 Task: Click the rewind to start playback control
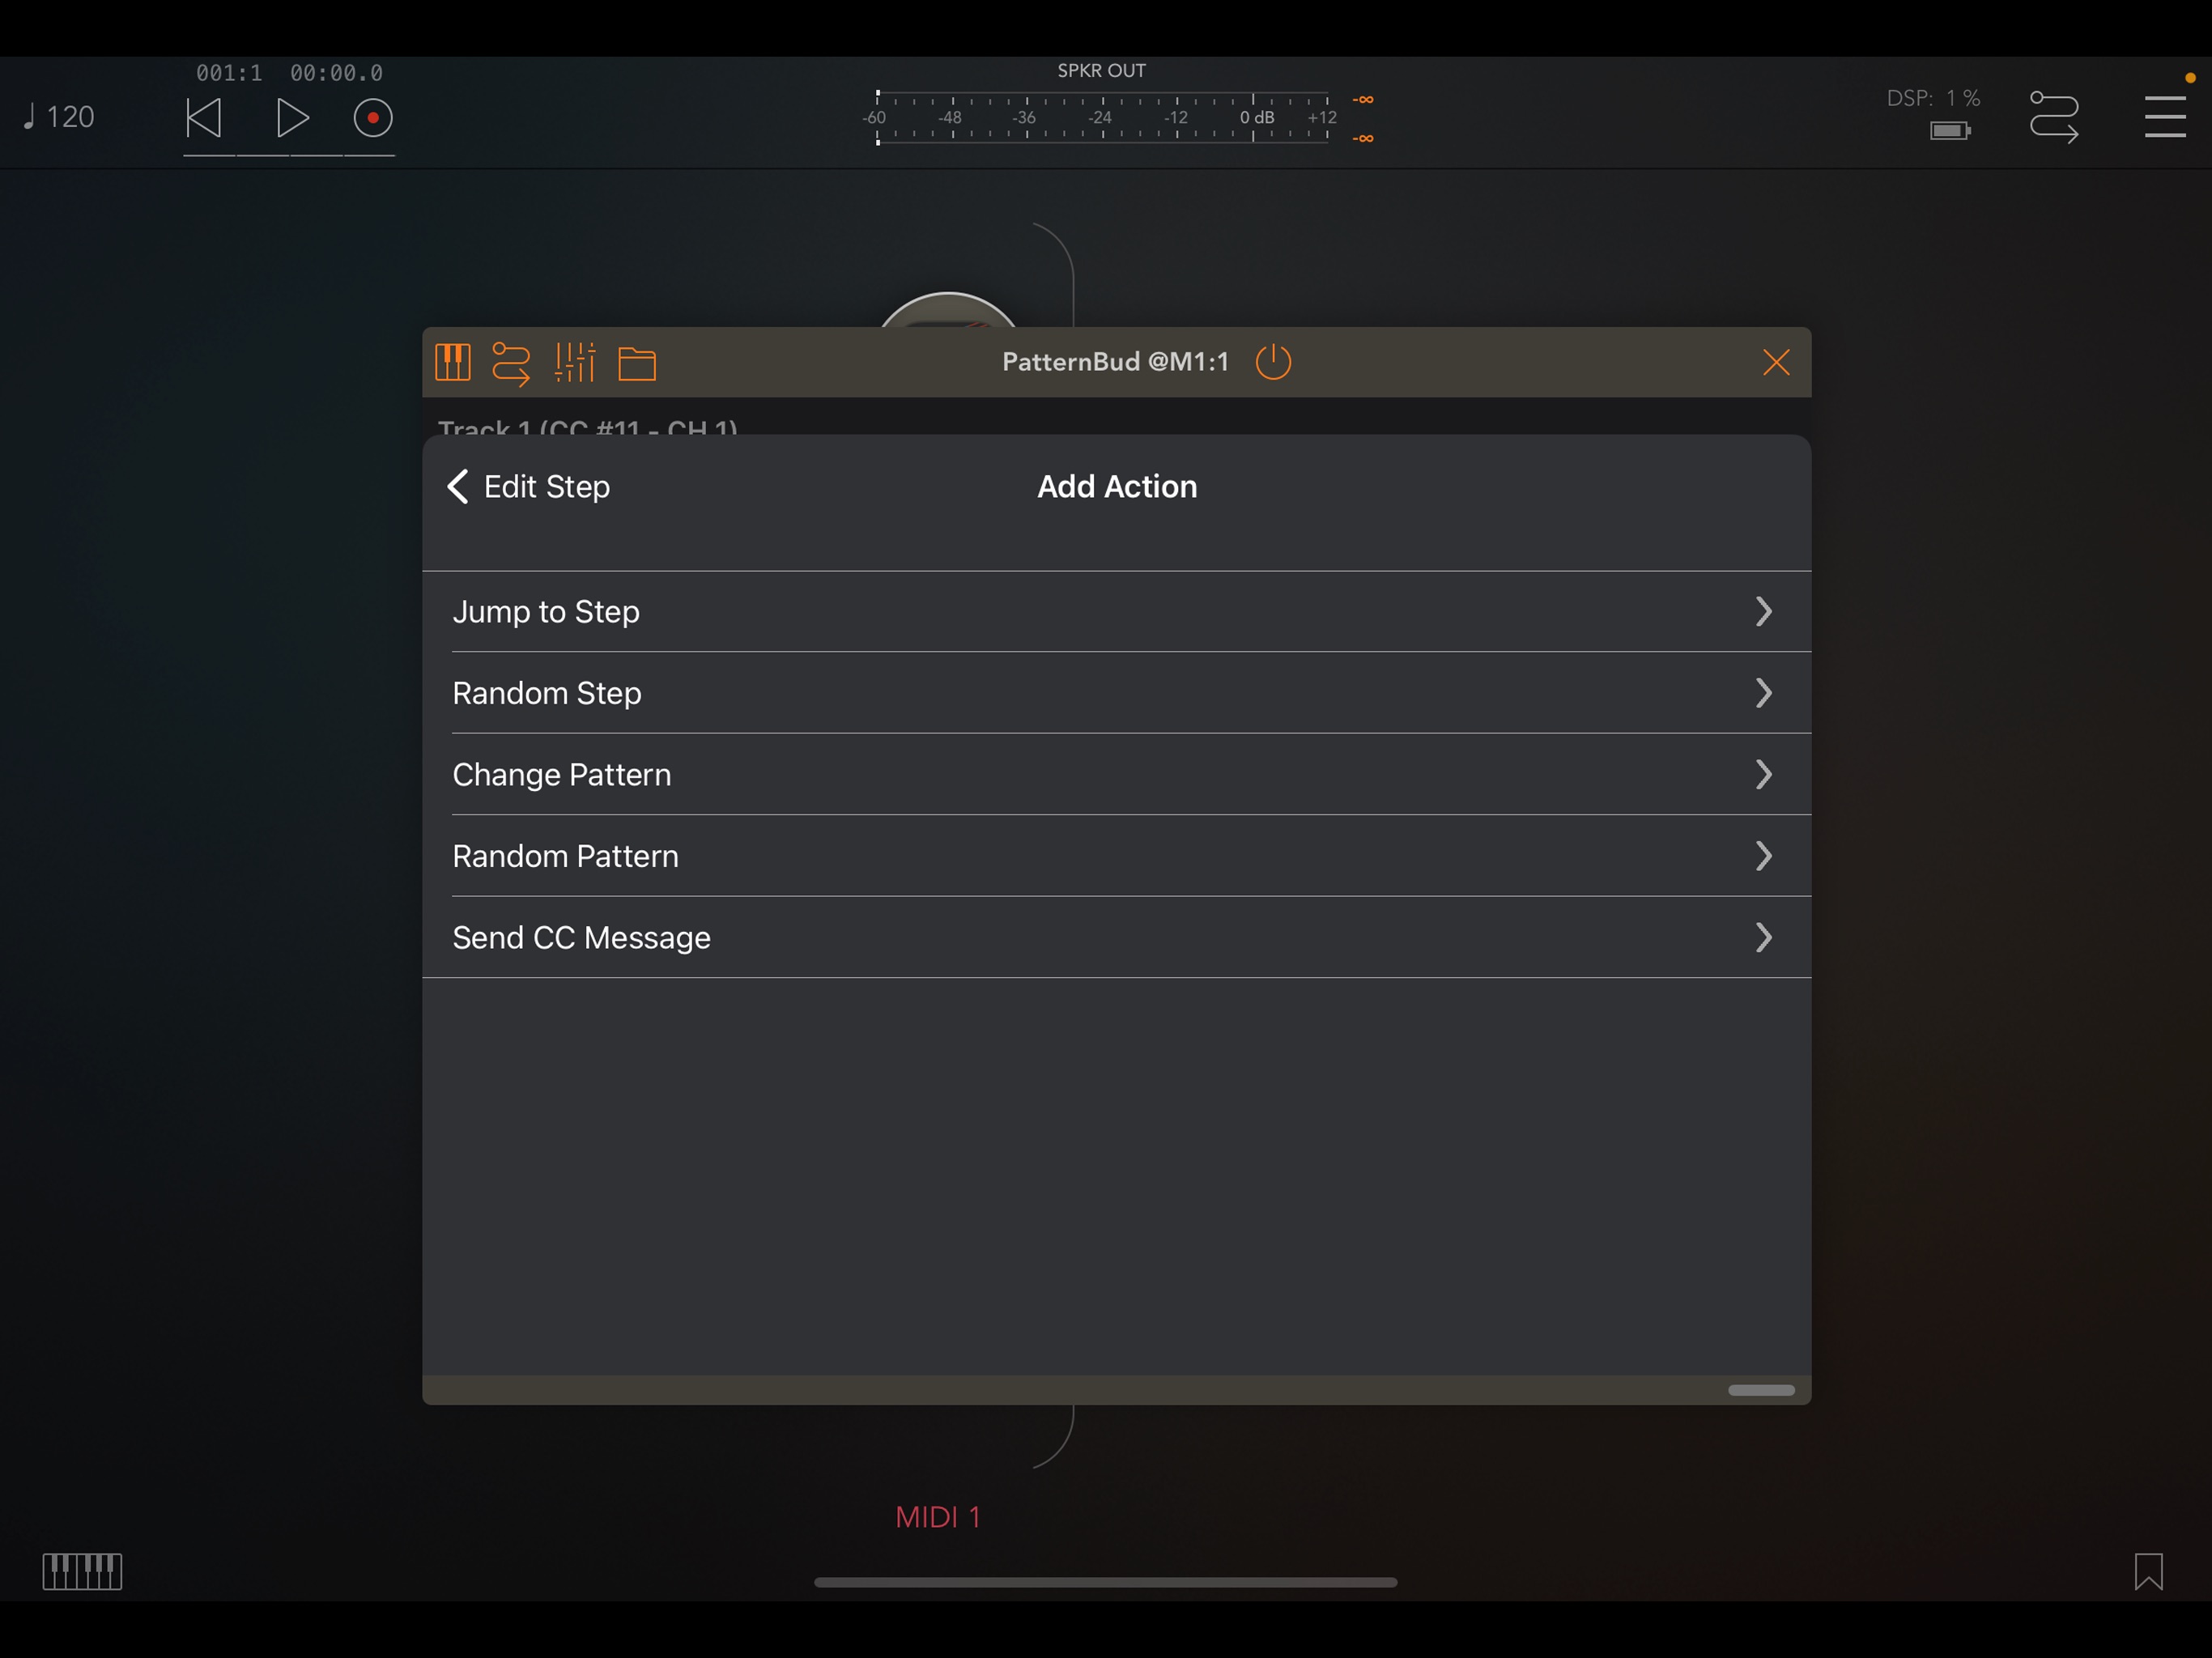(x=206, y=117)
